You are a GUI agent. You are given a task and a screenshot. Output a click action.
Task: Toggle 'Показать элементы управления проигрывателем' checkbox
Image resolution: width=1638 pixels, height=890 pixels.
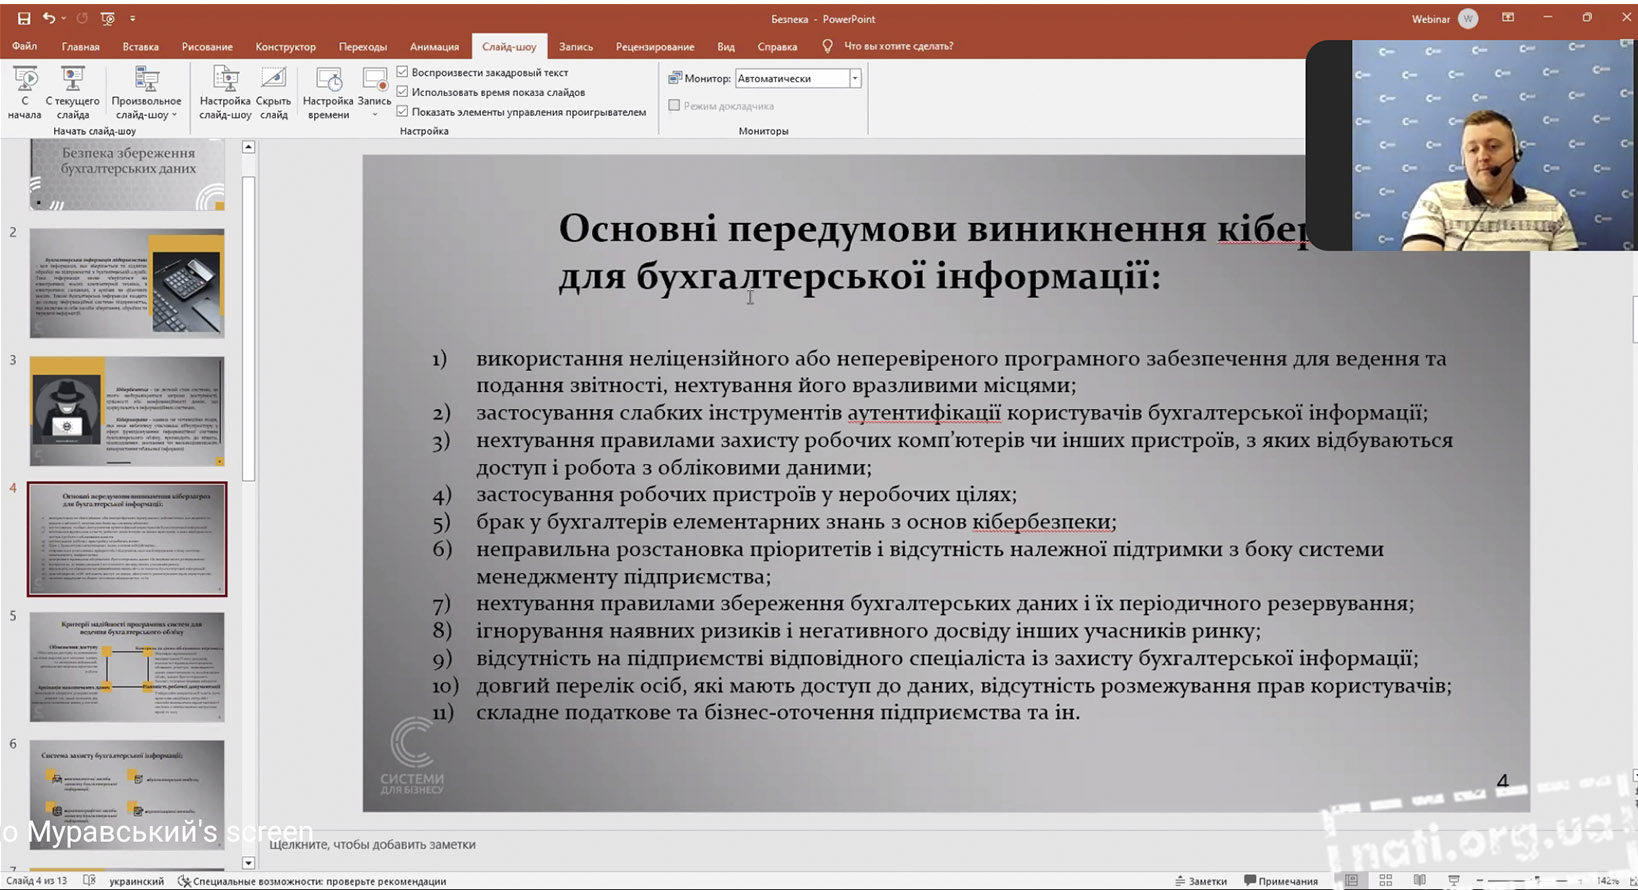click(x=402, y=112)
